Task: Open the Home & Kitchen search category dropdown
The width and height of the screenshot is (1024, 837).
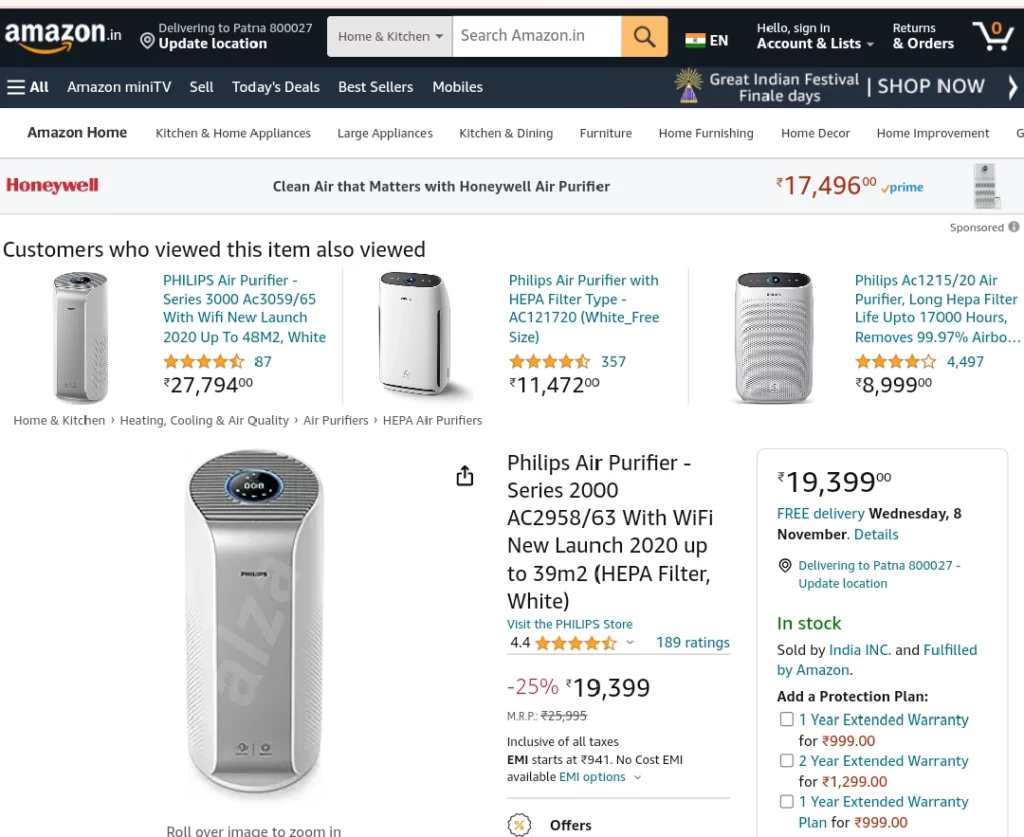Action: pyautogui.click(x=390, y=37)
